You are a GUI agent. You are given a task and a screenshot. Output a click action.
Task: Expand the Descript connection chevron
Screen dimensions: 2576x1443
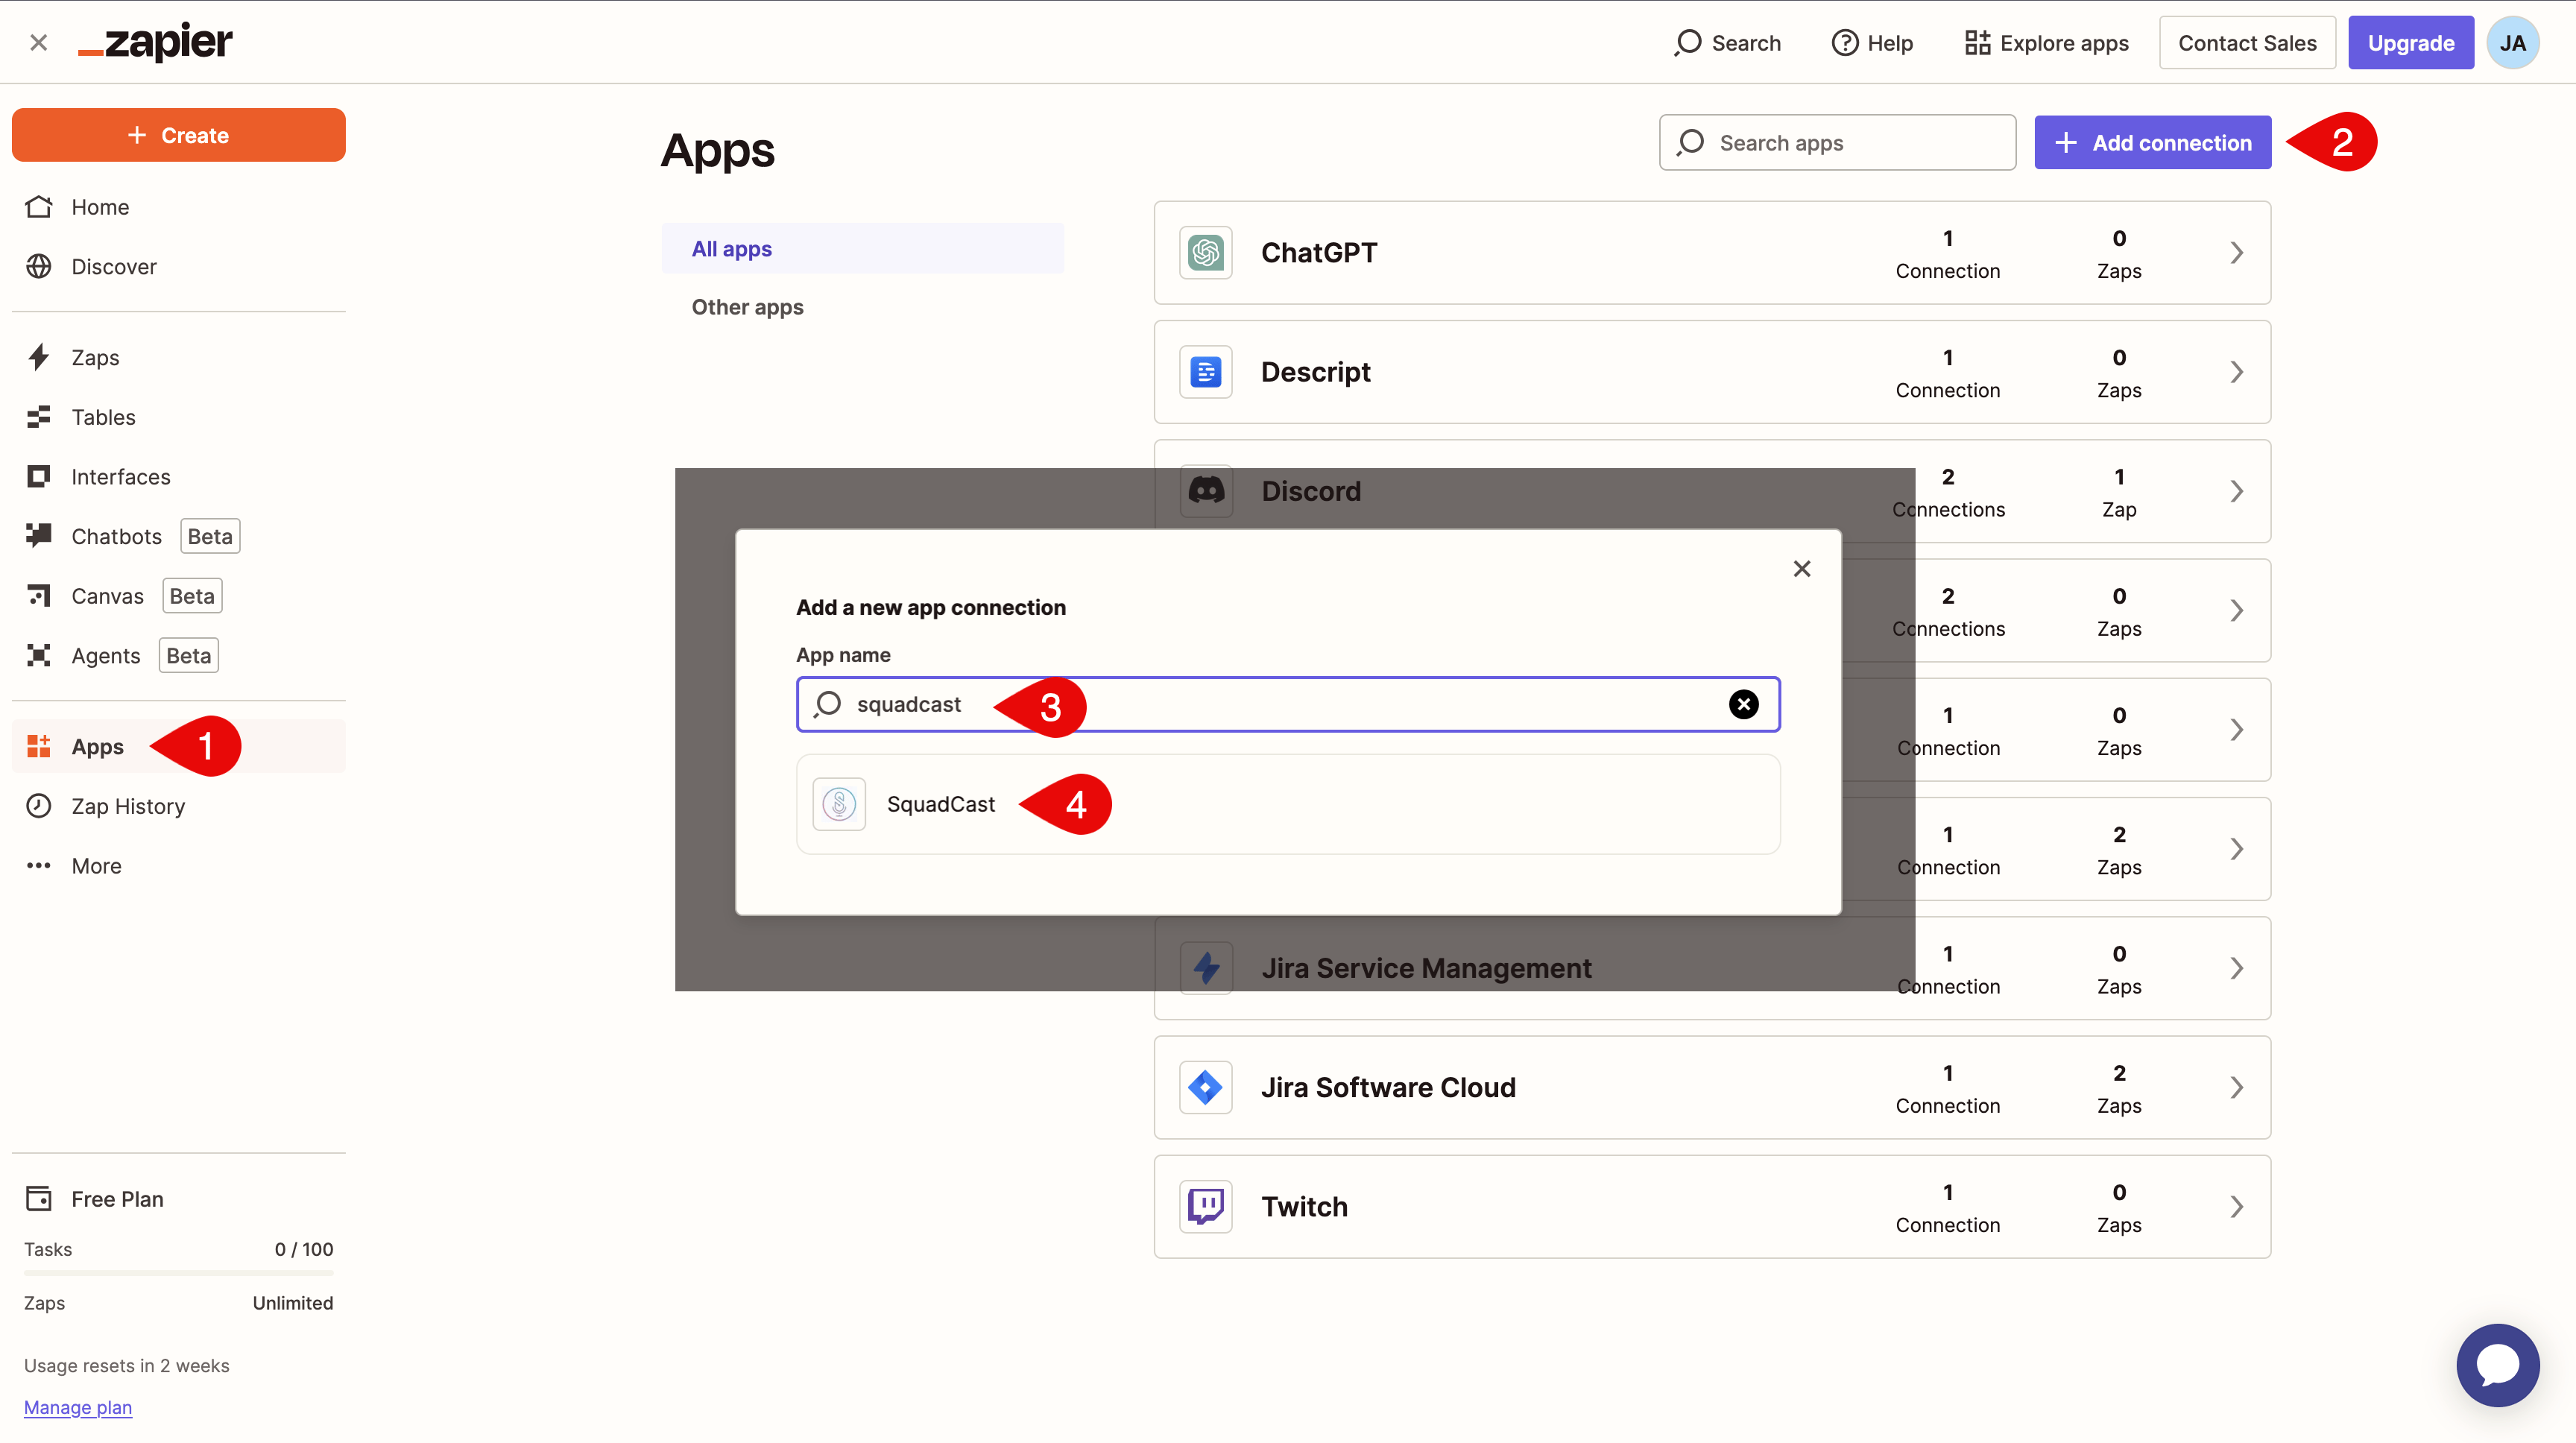click(2237, 372)
